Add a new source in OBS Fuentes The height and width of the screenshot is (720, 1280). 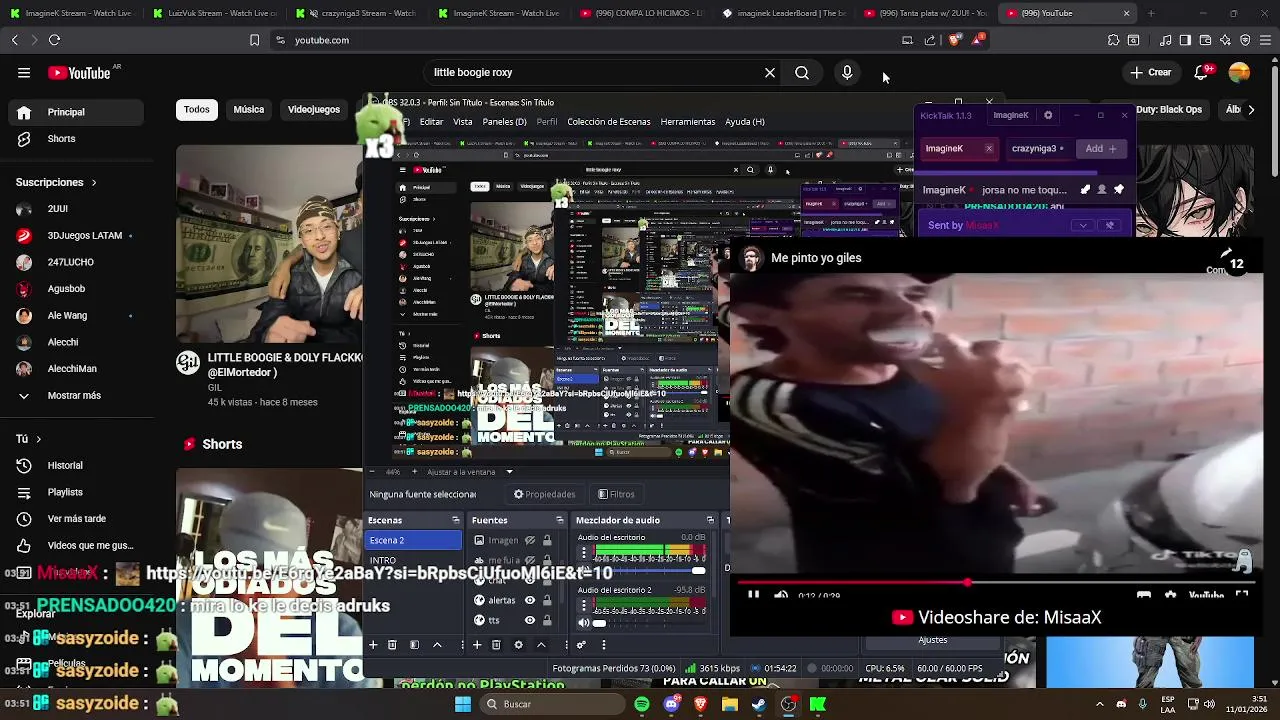point(477,645)
